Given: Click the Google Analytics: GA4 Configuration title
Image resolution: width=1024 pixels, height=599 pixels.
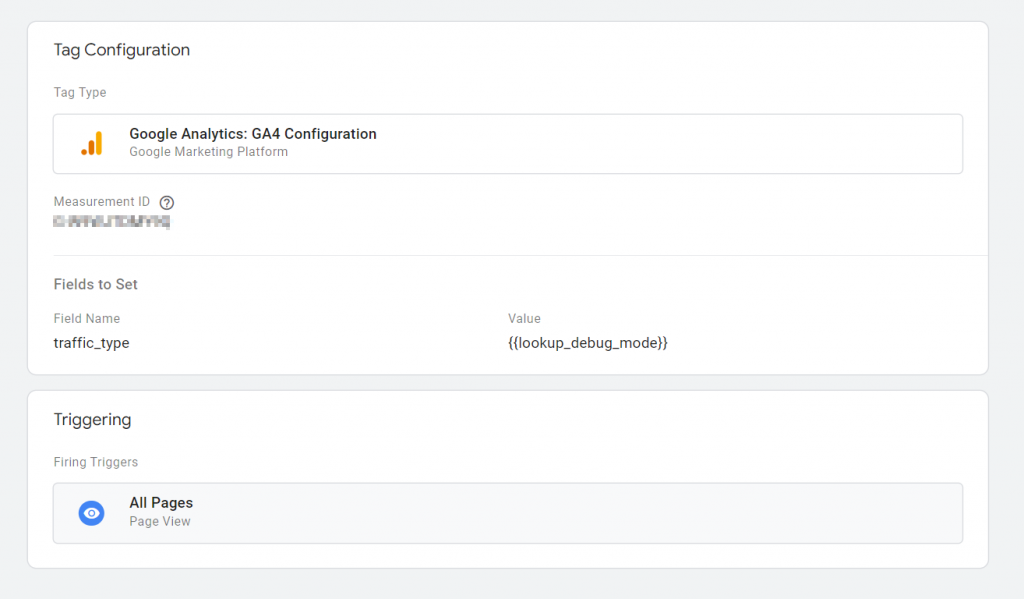Looking at the screenshot, I should [x=253, y=134].
